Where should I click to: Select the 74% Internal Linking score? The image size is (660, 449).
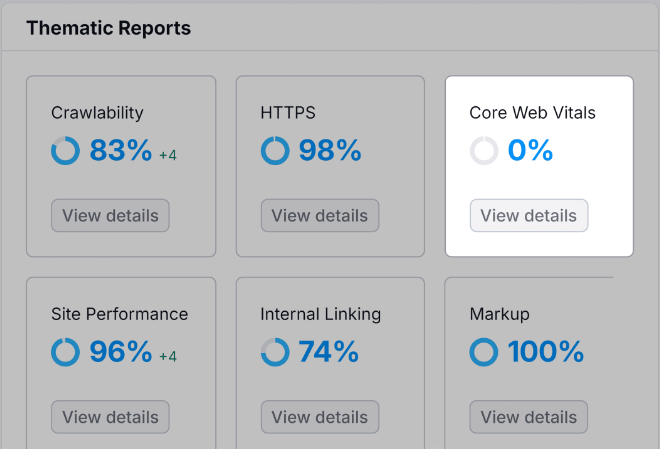point(328,352)
